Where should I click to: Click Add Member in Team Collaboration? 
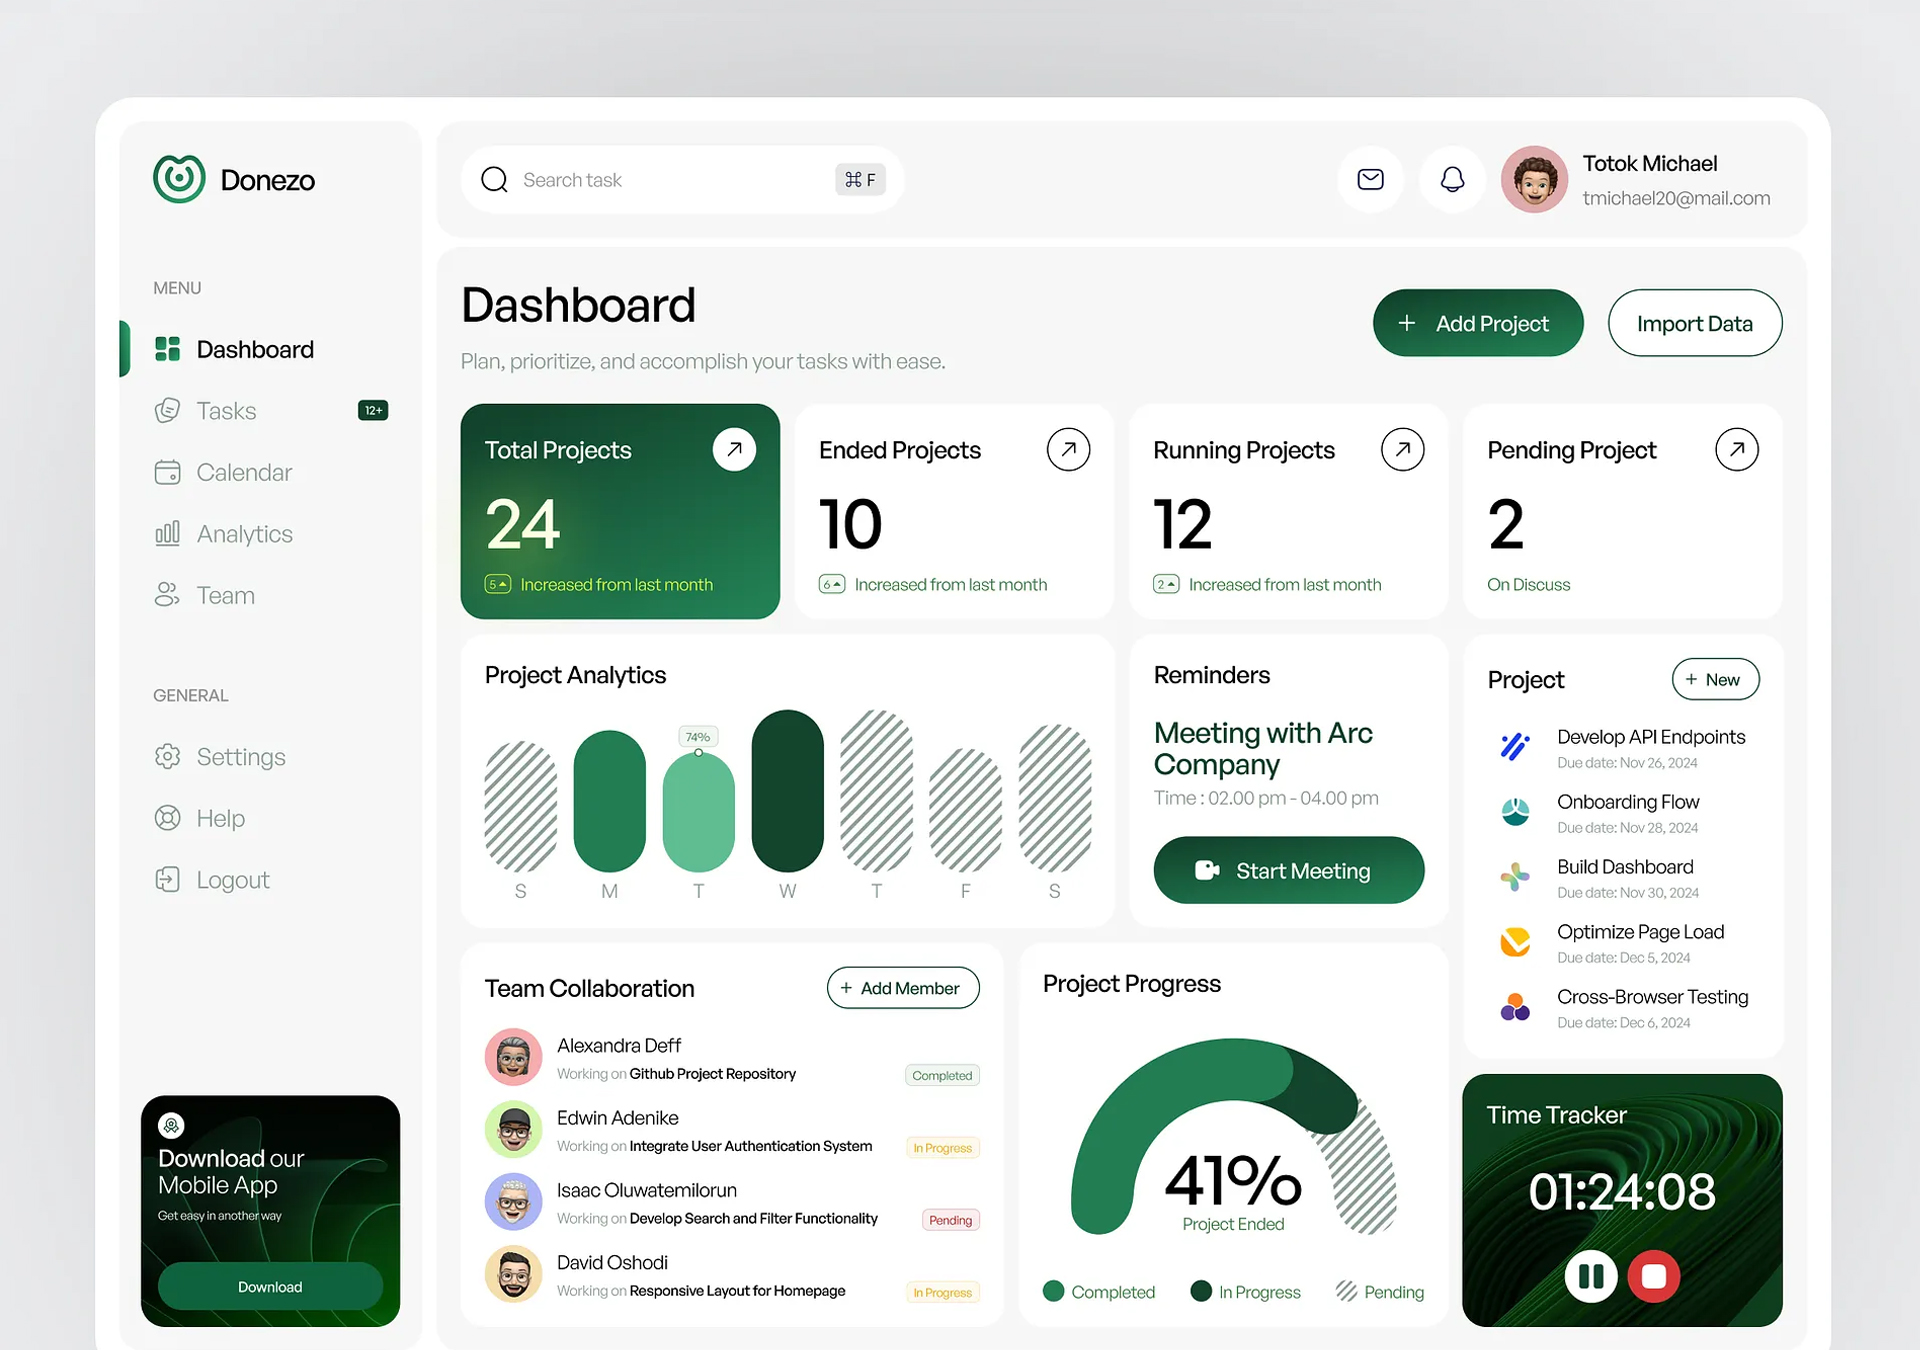pyautogui.click(x=902, y=988)
